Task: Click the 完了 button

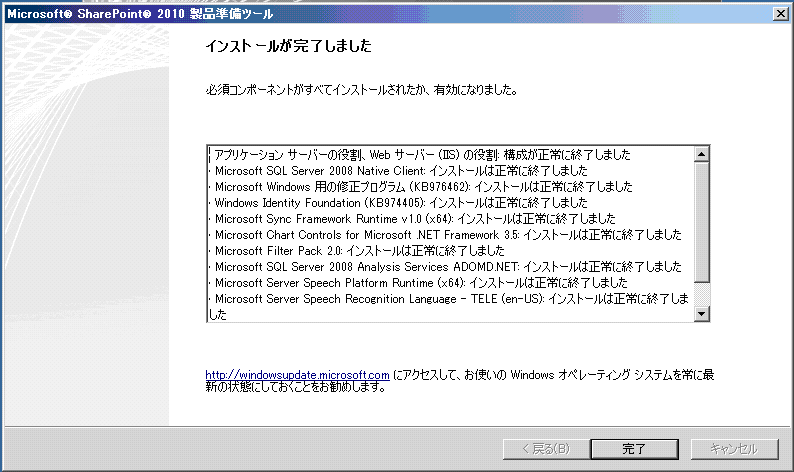Action: pos(634,449)
